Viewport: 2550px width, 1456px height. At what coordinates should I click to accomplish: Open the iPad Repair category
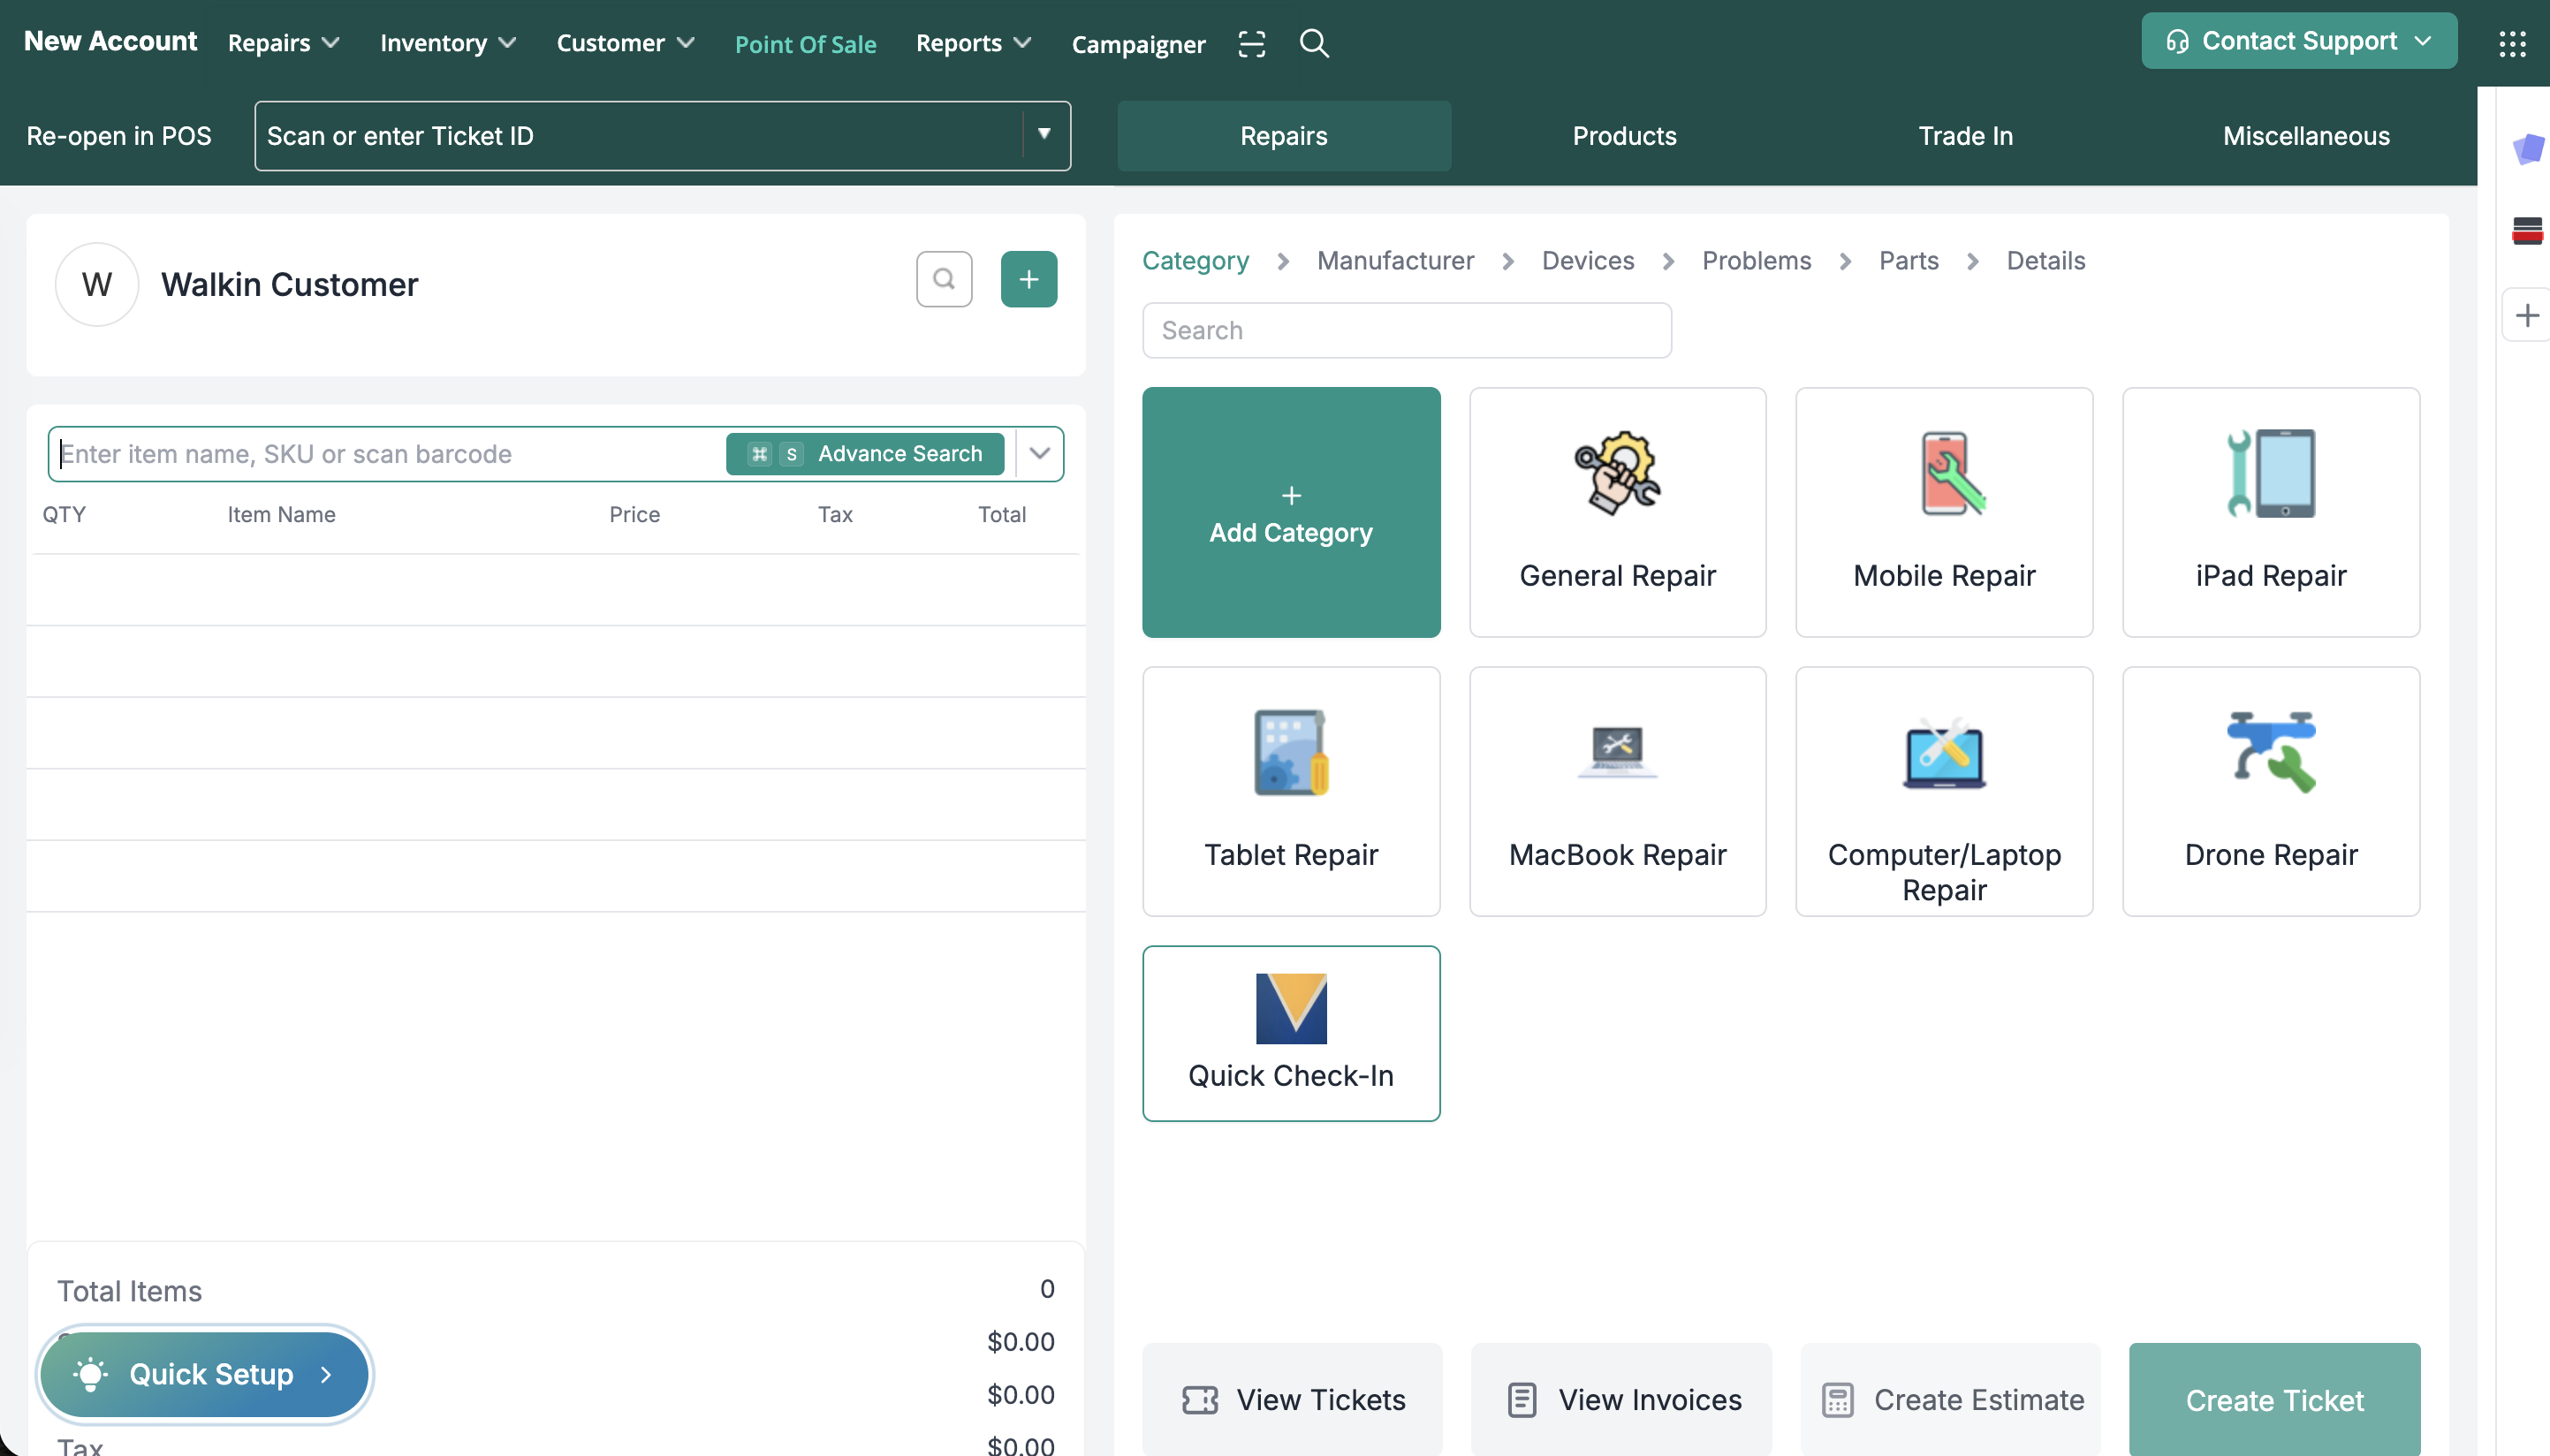[x=2270, y=512]
